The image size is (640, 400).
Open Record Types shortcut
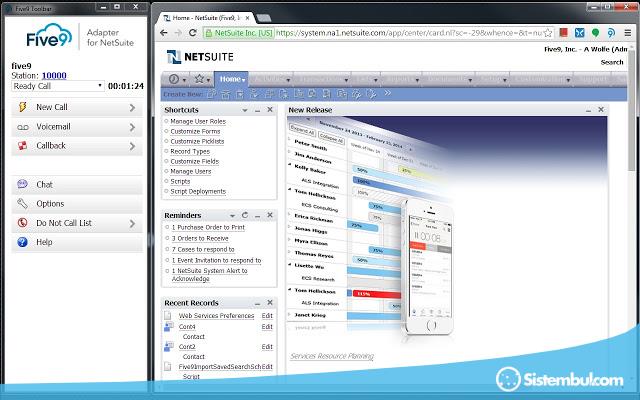[190, 151]
